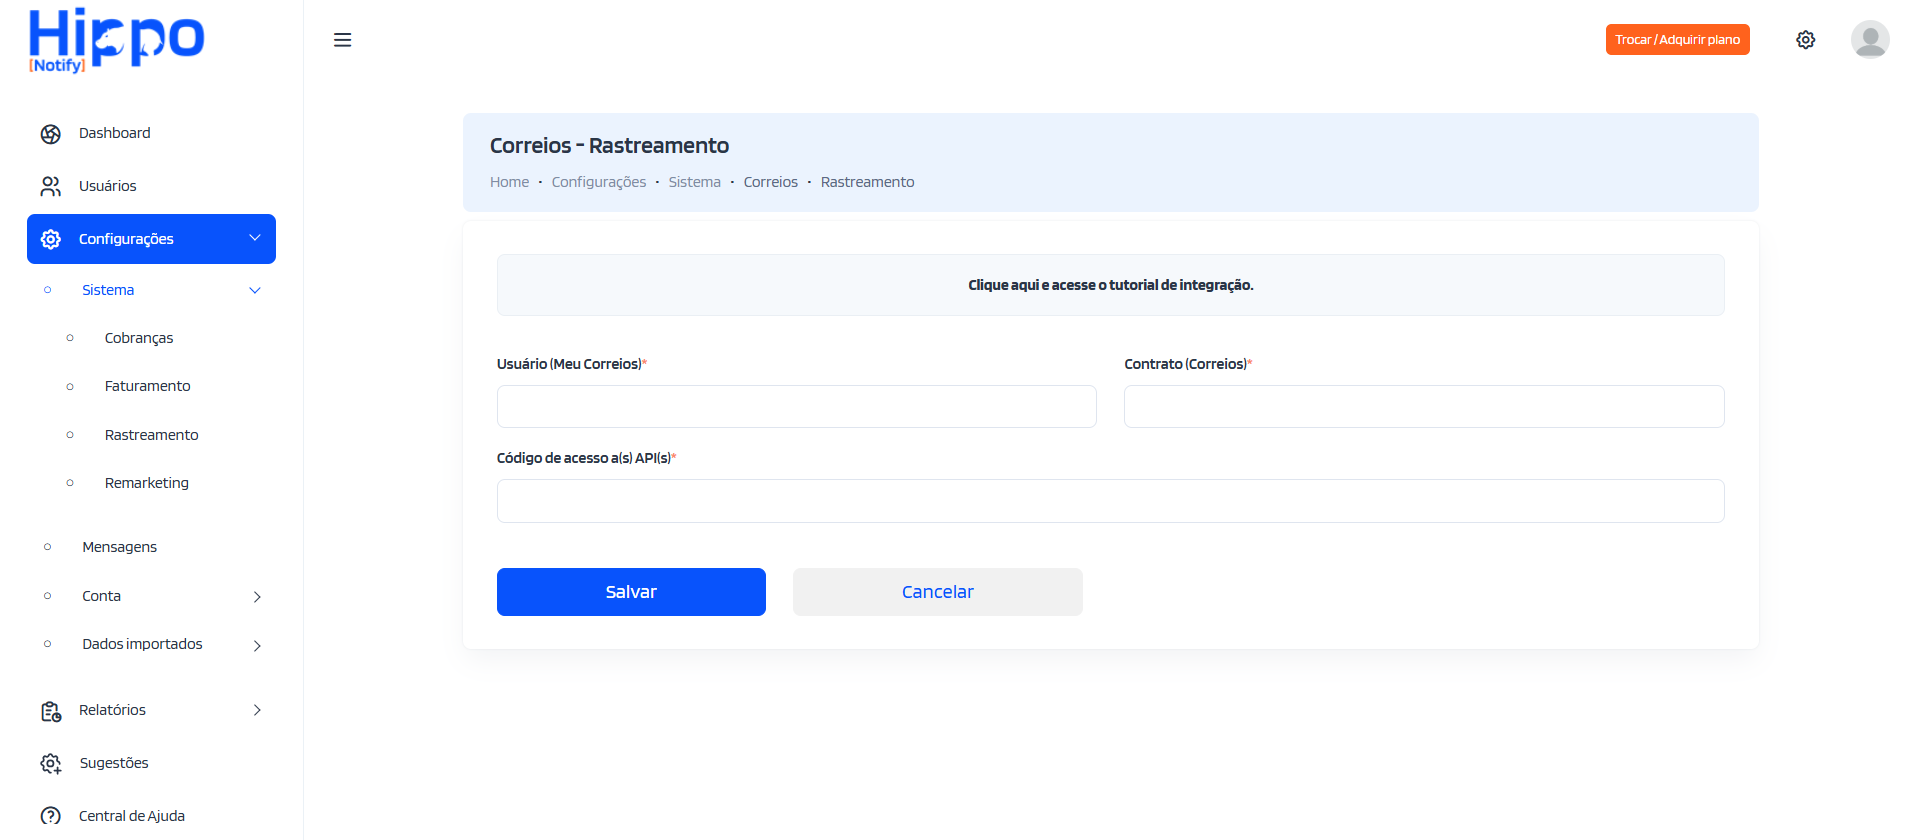Expand the Dados importados arrow

257,645
